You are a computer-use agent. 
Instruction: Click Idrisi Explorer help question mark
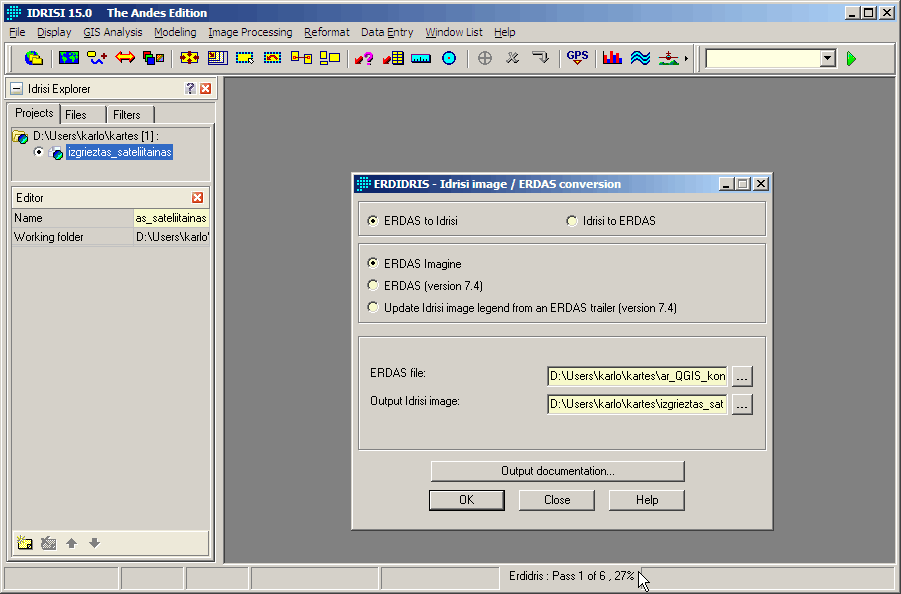190,88
